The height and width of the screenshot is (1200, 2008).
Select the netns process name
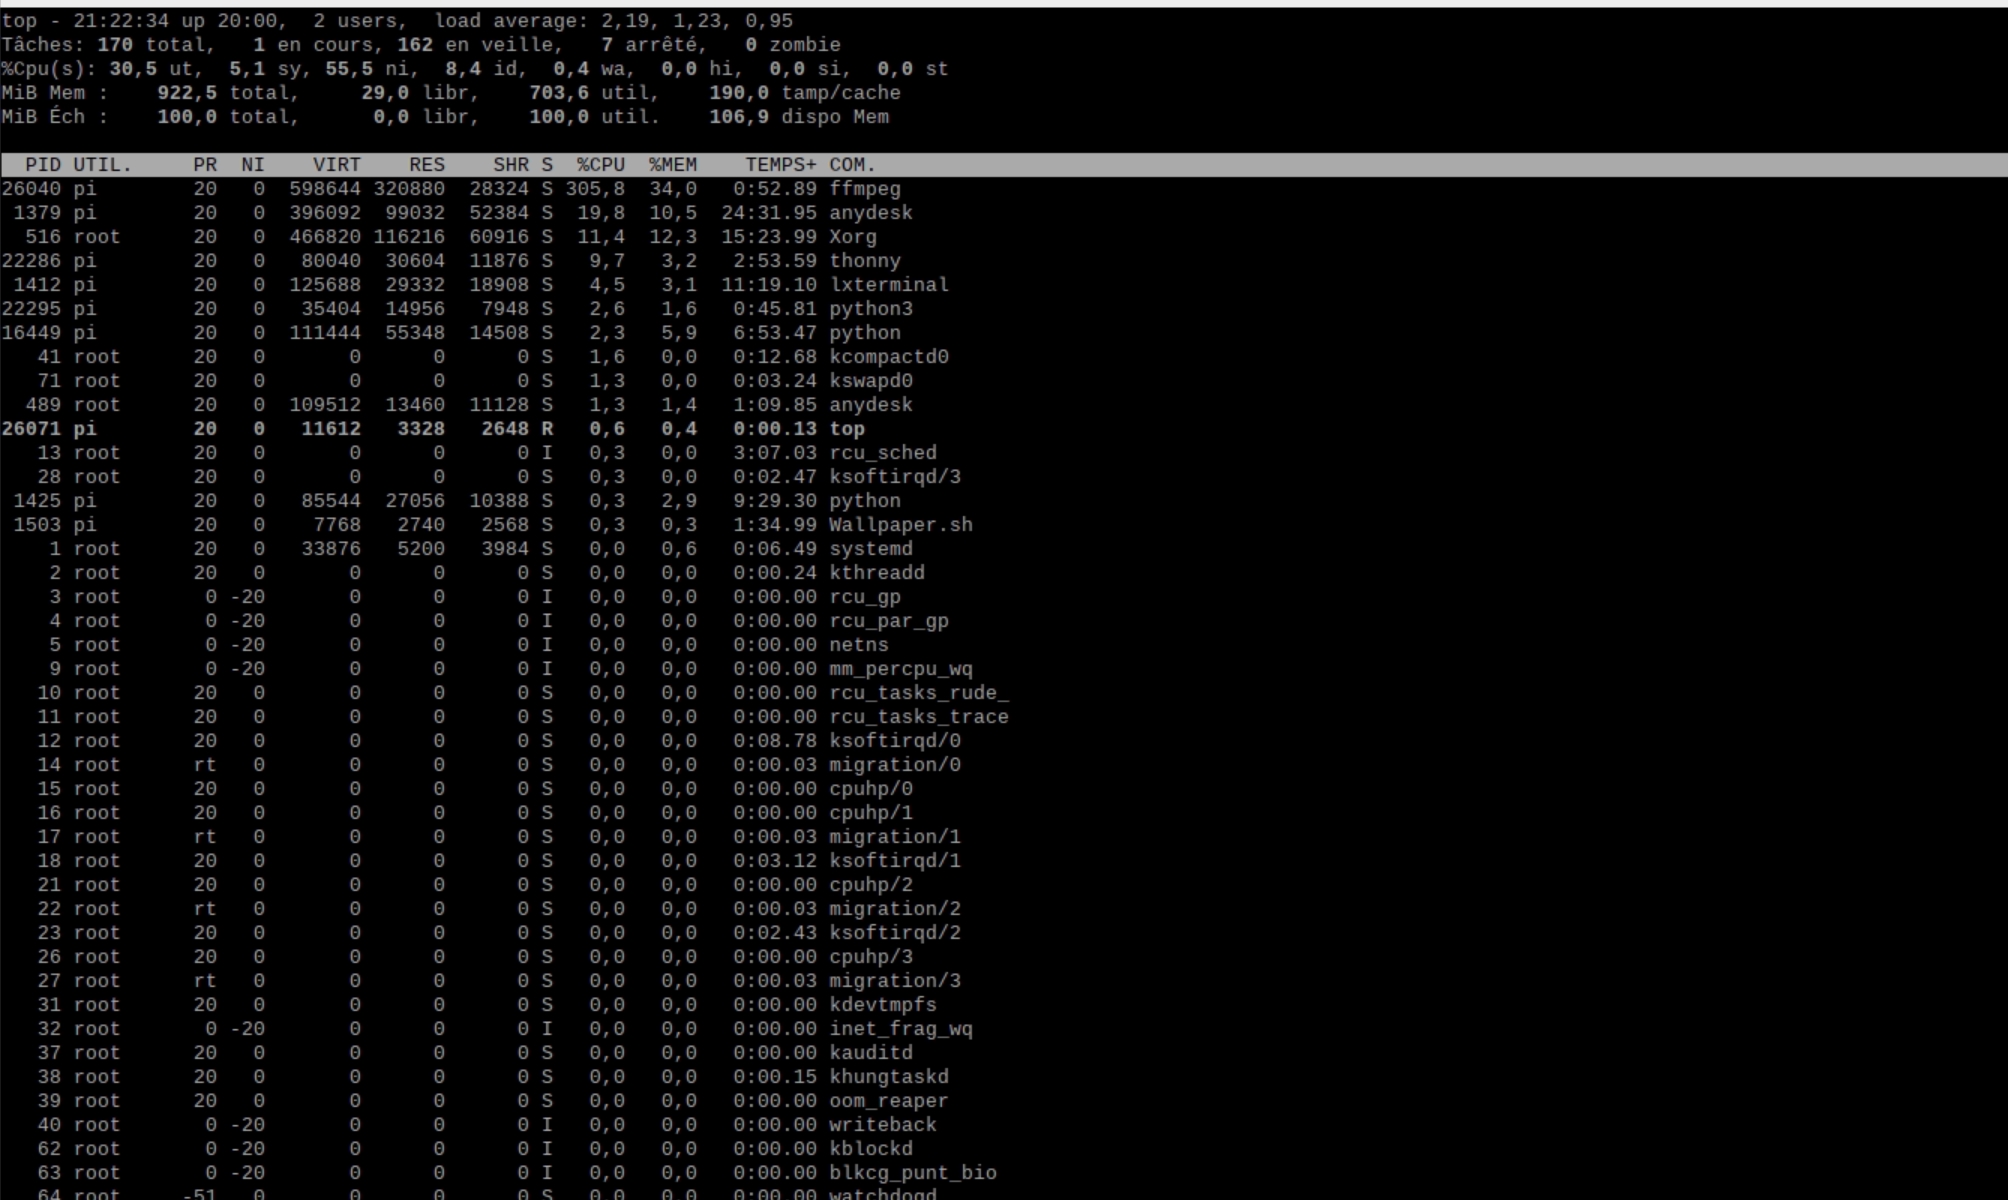pos(859,645)
